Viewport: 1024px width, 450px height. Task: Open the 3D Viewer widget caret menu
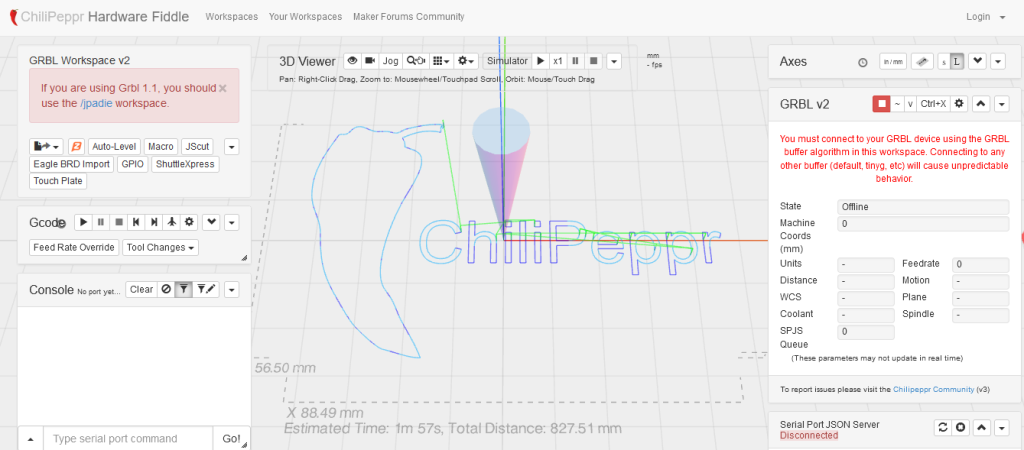click(613, 61)
